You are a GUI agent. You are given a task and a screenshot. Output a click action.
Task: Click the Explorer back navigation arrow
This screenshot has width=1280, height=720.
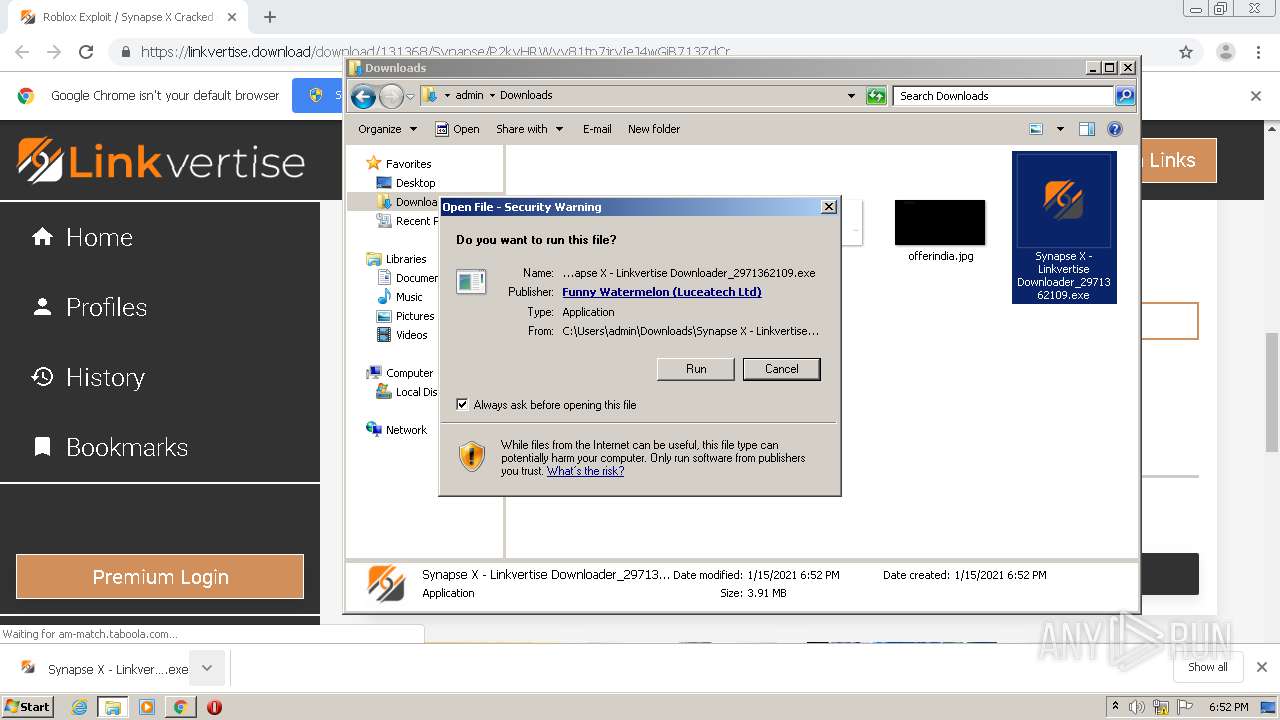(x=363, y=96)
